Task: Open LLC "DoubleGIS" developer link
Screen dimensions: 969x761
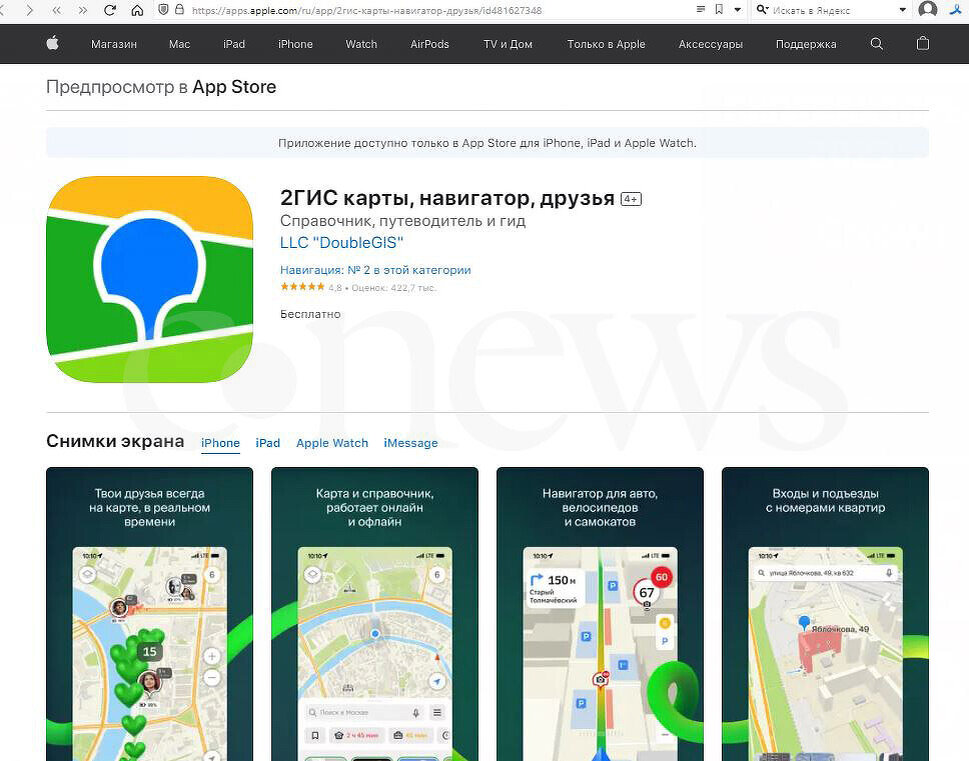Action: (341, 242)
